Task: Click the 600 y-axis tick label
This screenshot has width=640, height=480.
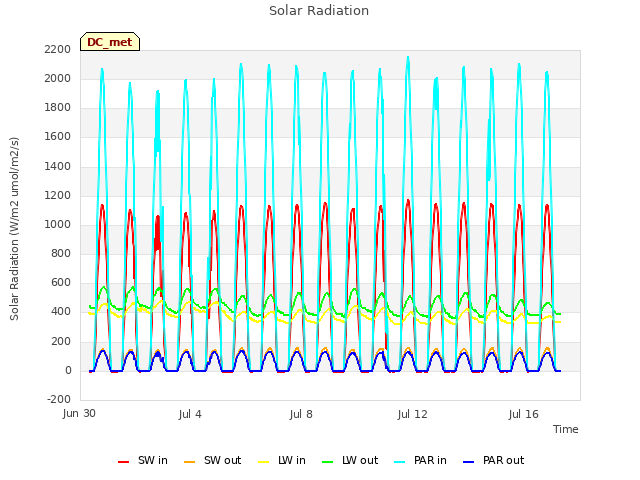Action: [61, 282]
